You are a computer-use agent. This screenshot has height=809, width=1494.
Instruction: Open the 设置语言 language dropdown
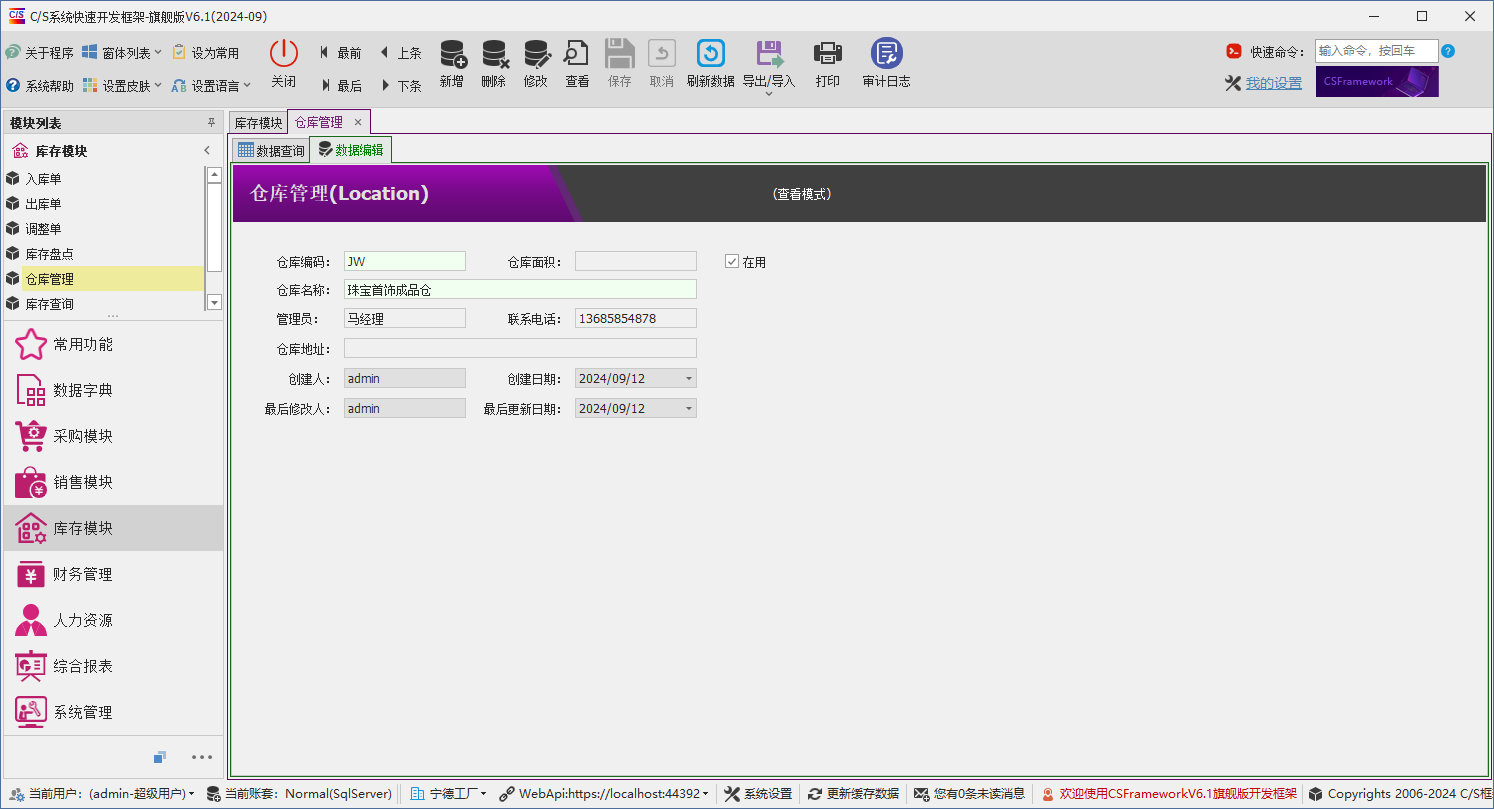pos(211,86)
